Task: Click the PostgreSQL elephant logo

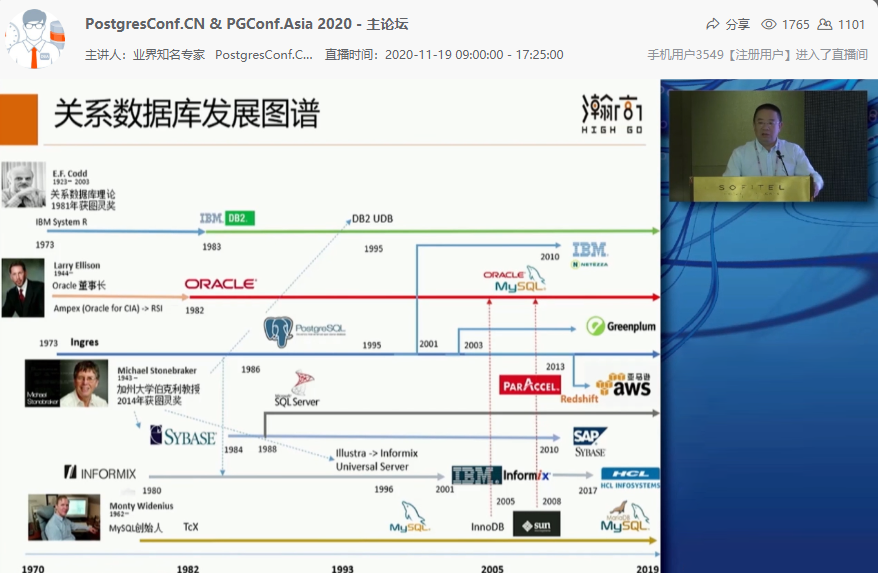Action: point(304,331)
